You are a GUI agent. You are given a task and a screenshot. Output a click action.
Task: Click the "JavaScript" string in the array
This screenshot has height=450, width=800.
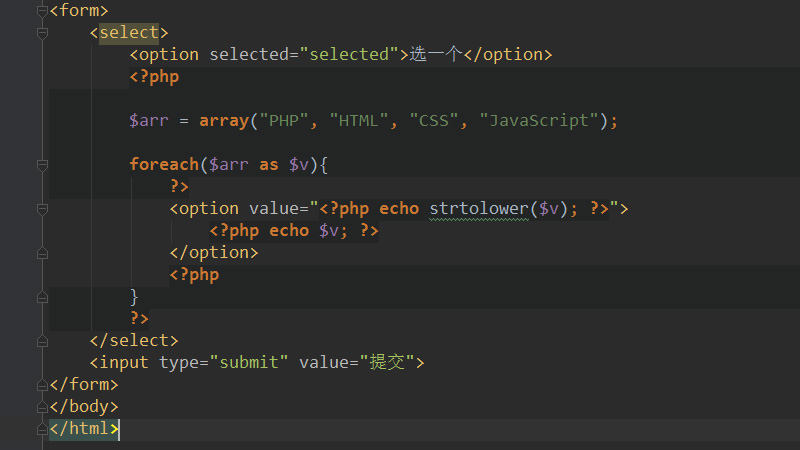tap(539, 120)
